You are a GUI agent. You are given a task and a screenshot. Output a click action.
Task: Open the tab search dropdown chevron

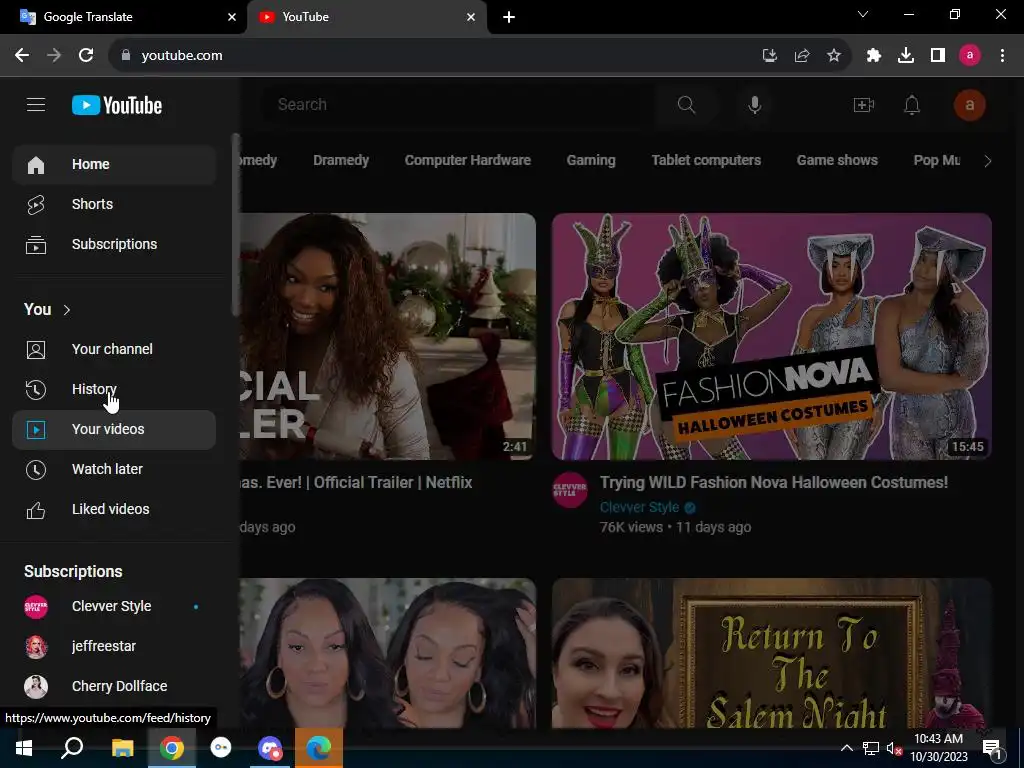click(x=863, y=14)
